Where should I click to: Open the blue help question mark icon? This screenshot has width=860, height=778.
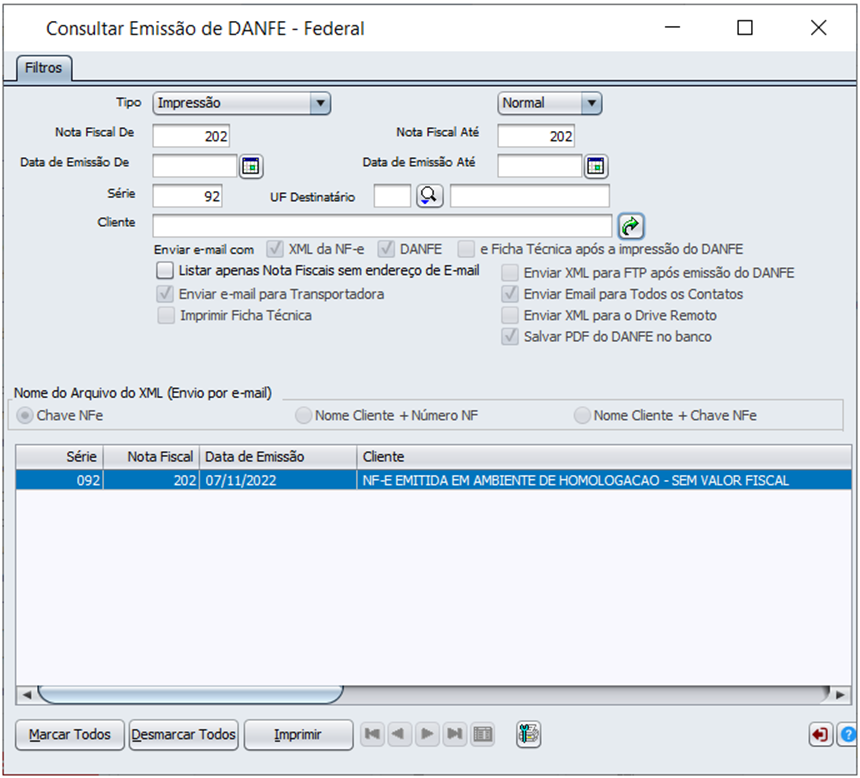coord(848,735)
